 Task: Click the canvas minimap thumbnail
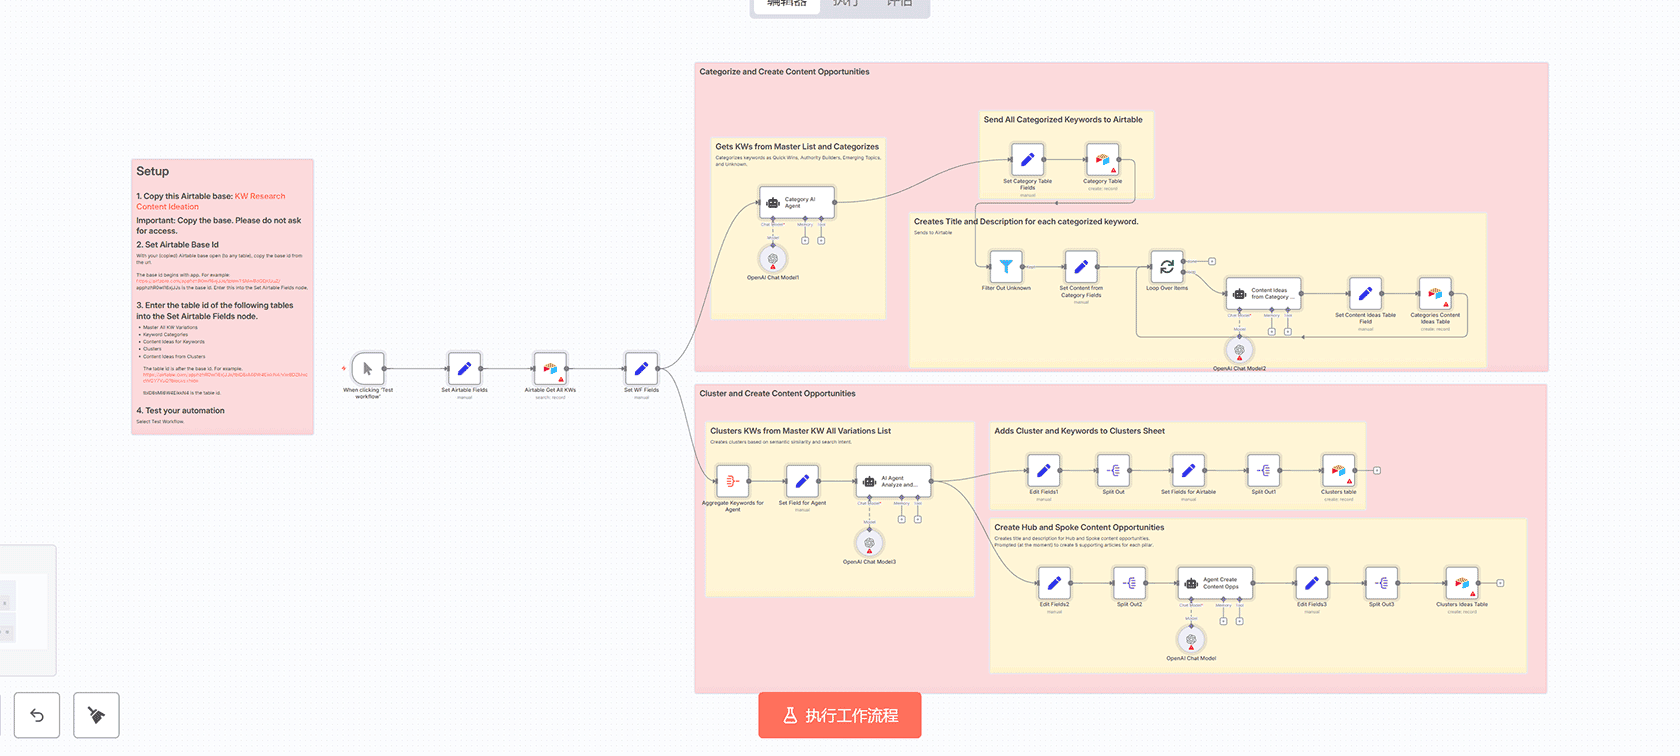pyautogui.click(x=25, y=610)
